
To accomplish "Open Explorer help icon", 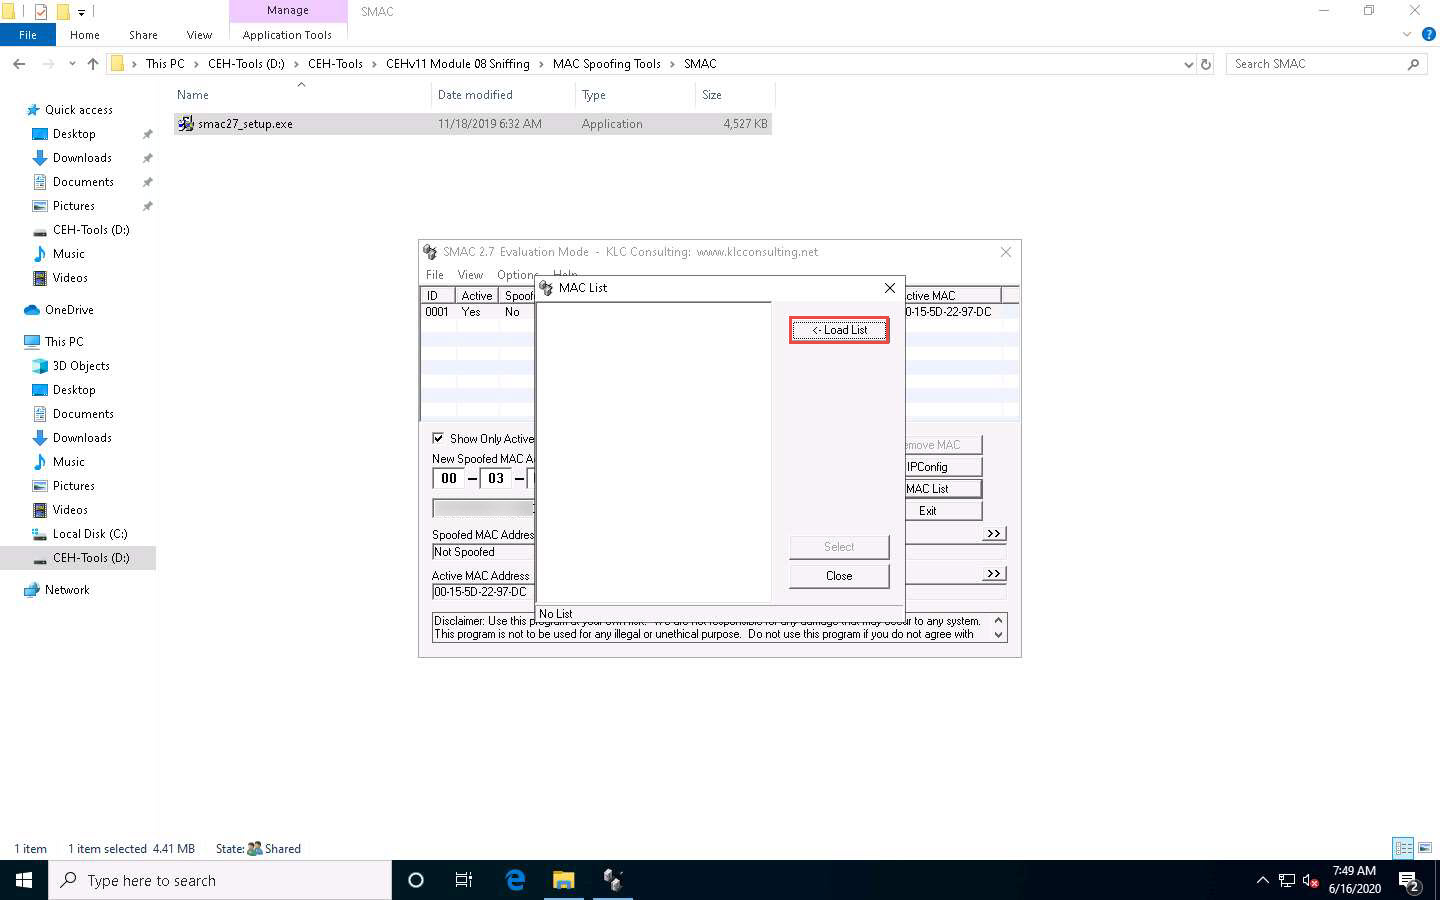I will 1429,34.
